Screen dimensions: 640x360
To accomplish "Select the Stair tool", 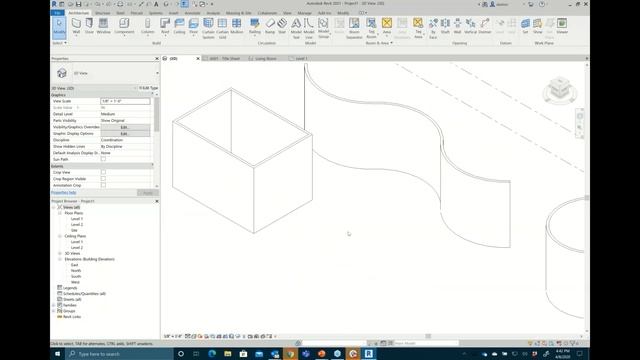I will [282, 26].
